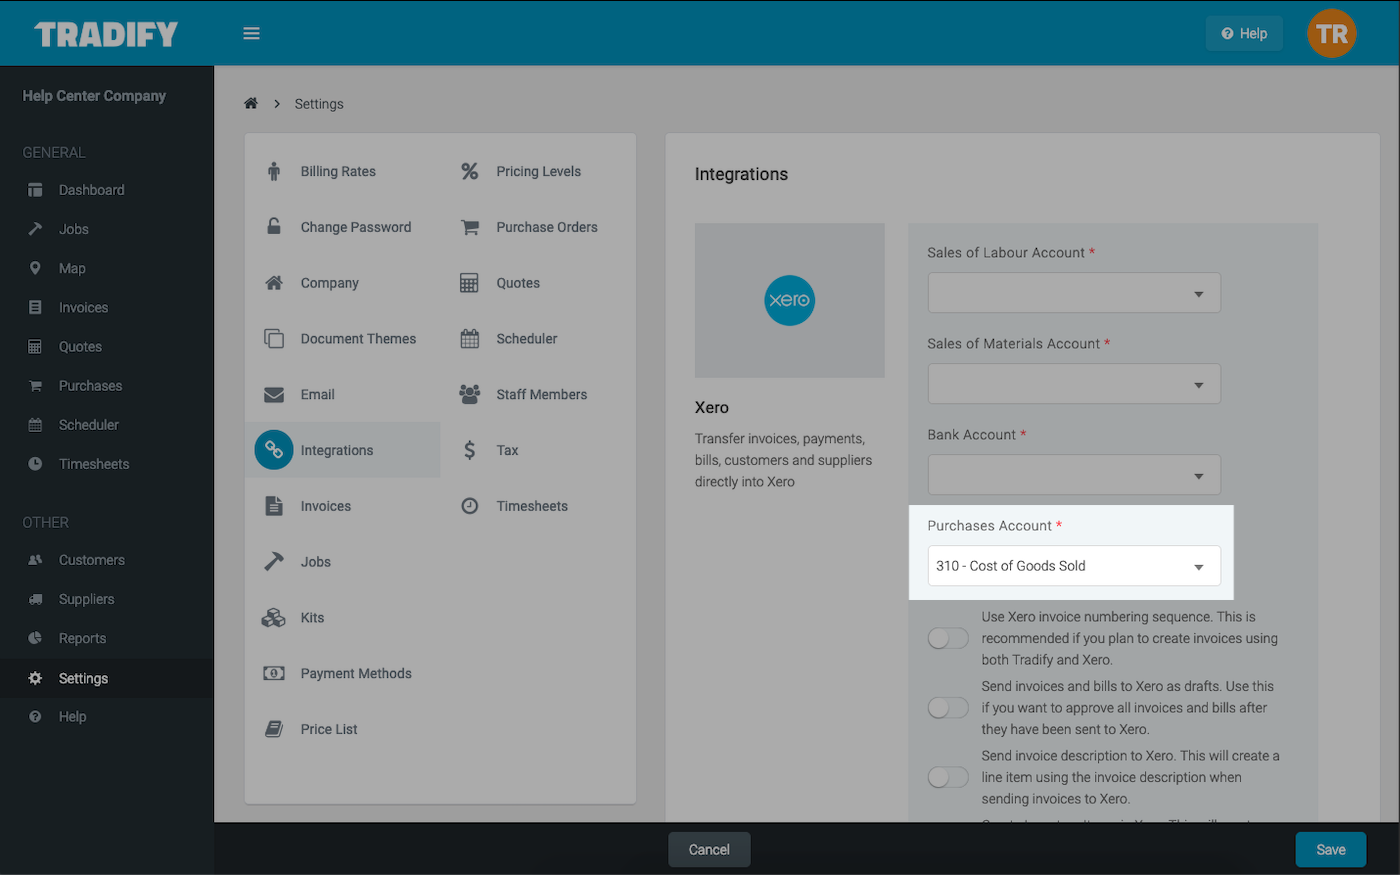Click the Xero logo
Viewport: 1400px width, 875px height.
[x=790, y=300]
